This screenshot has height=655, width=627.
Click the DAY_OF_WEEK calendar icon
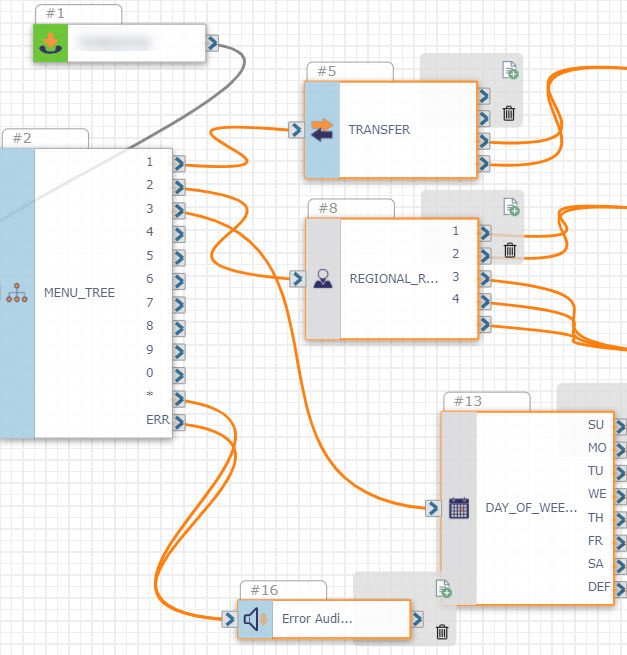pyautogui.click(x=459, y=508)
